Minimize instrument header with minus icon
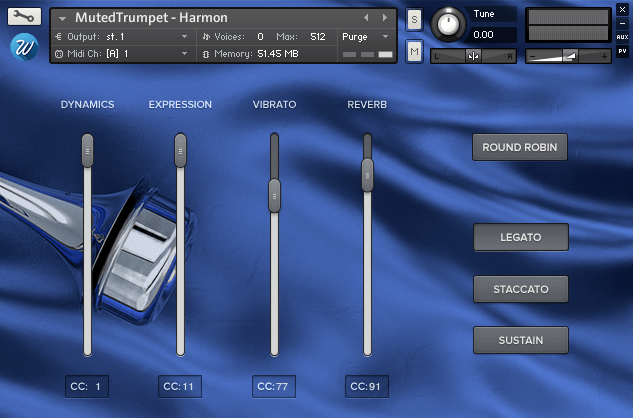The image size is (633, 418). pos(622,24)
